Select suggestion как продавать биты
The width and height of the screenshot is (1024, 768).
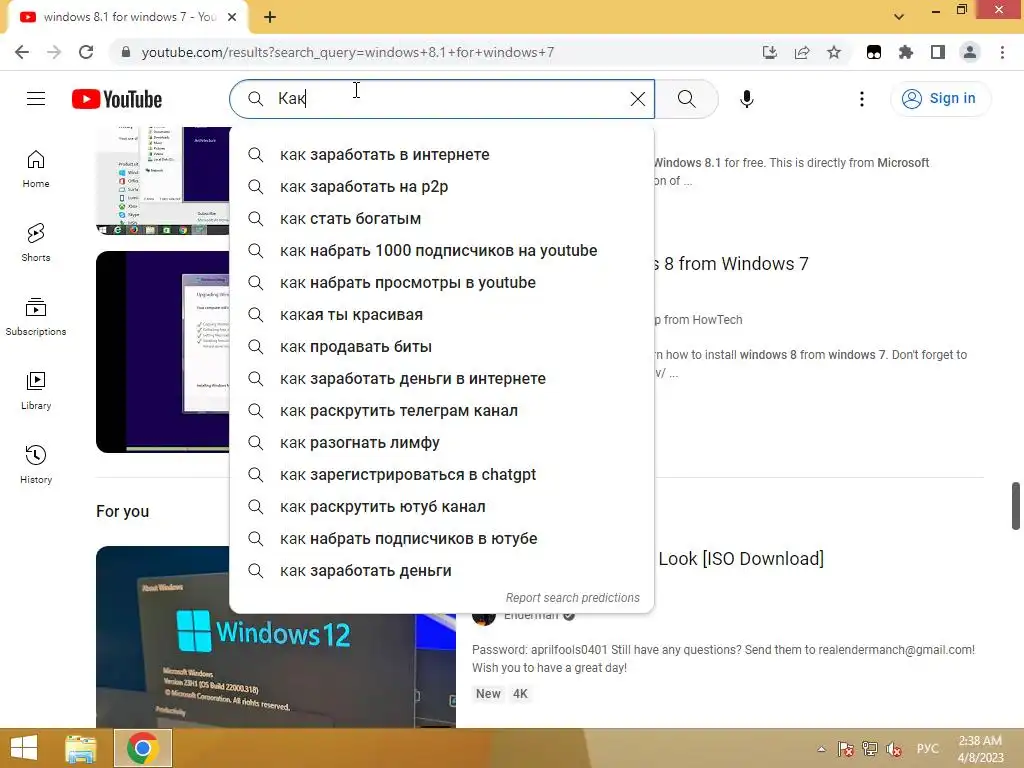(x=441, y=346)
